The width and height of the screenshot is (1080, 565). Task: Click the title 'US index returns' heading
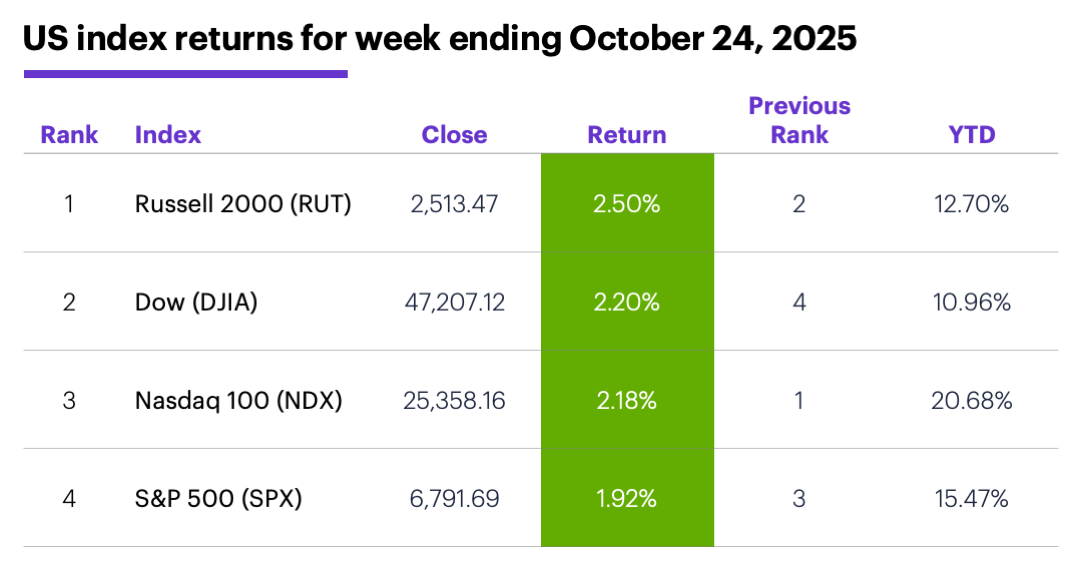440,38
